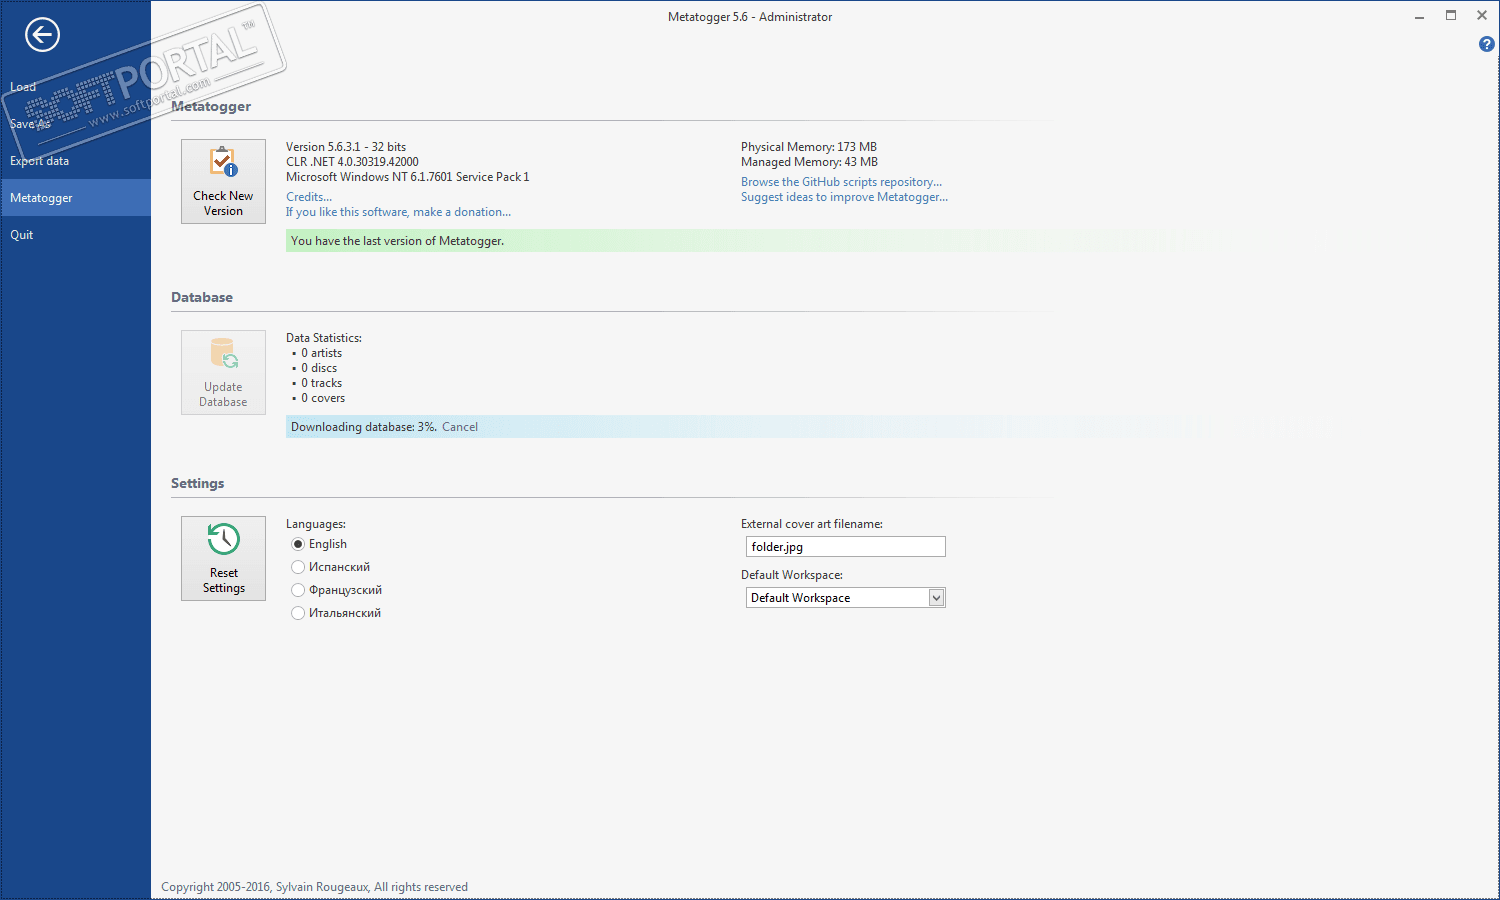Click the back arrow icon
The height and width of the screenshot is (900, 1500).
(x=42, y=35)
